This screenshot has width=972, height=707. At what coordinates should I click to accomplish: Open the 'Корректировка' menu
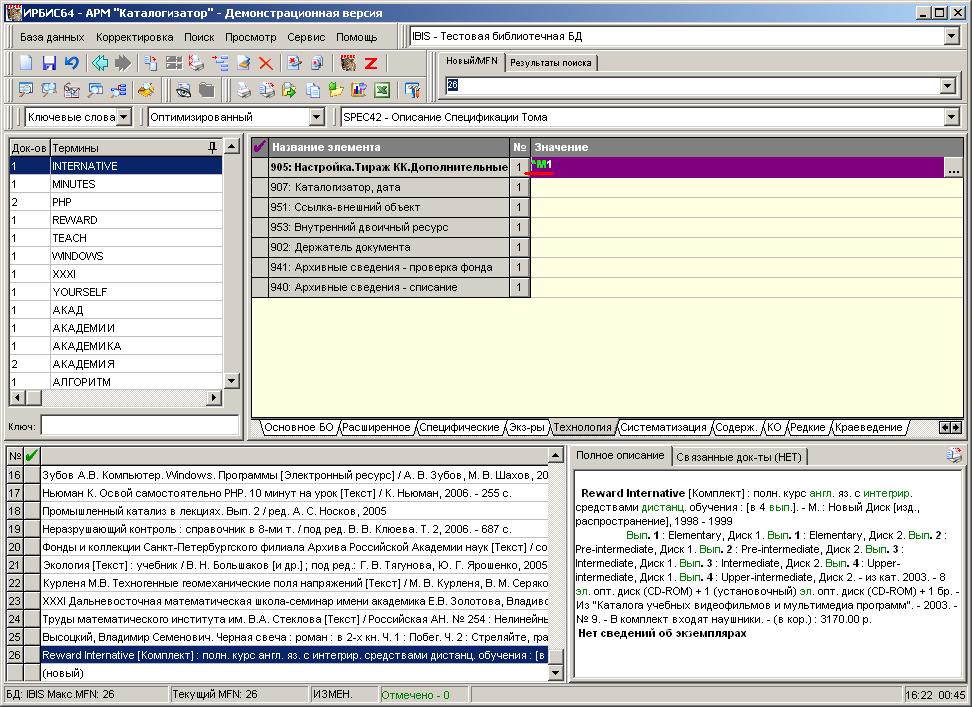click(x=134, y=37)
